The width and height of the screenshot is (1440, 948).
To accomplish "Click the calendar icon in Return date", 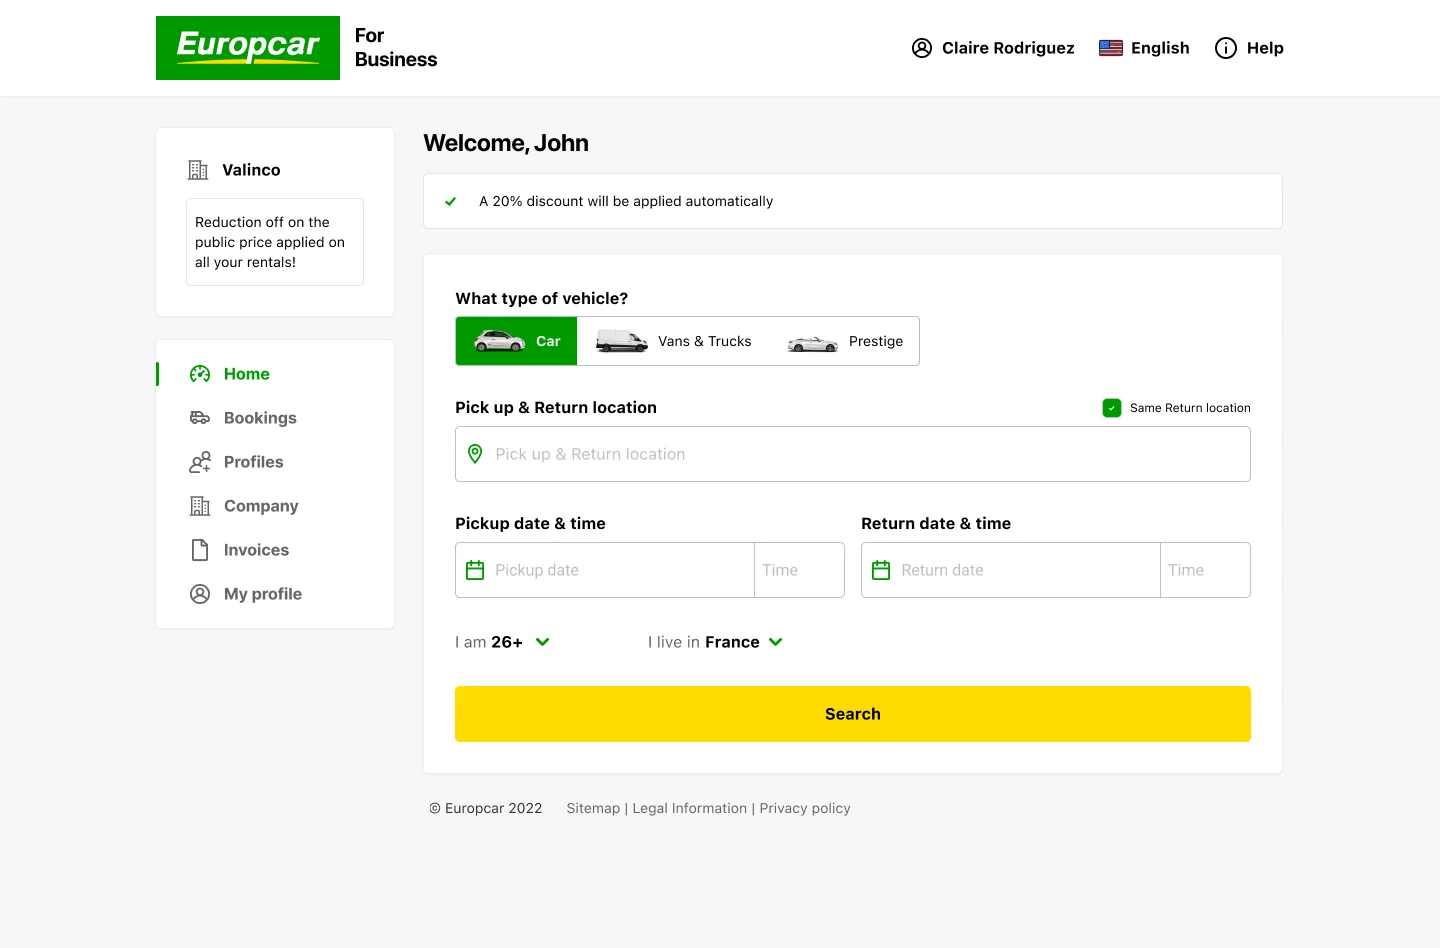I will point(881,570).
